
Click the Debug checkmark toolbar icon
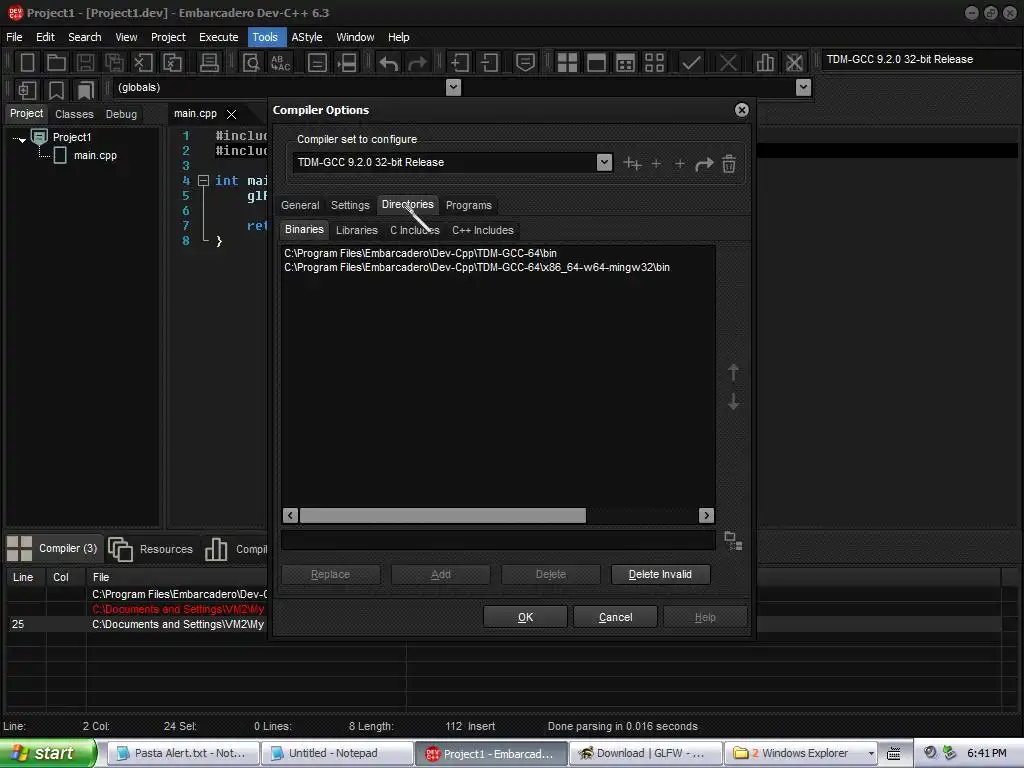(691, 63)
